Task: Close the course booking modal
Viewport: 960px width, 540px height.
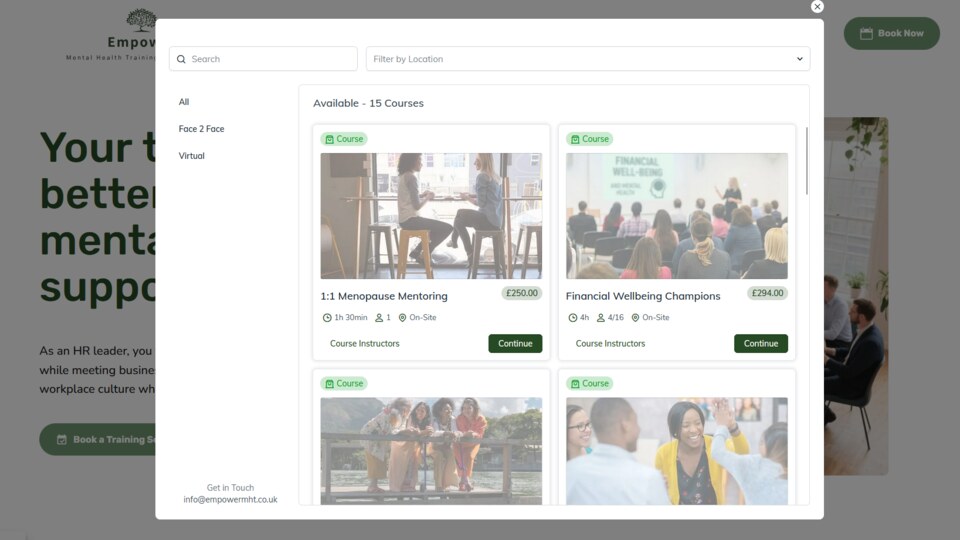Action: (817, 7)
